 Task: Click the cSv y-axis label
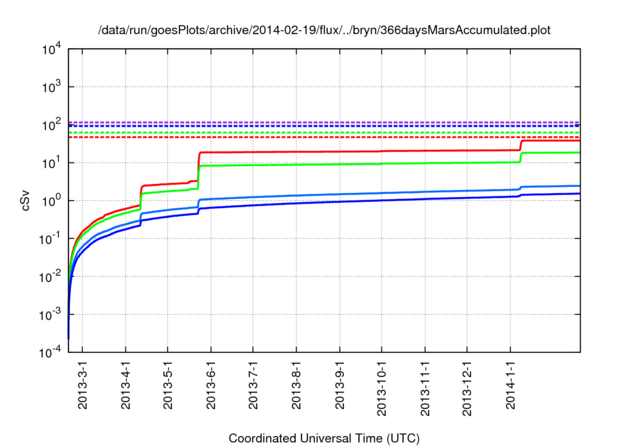[x=27, y=200]
